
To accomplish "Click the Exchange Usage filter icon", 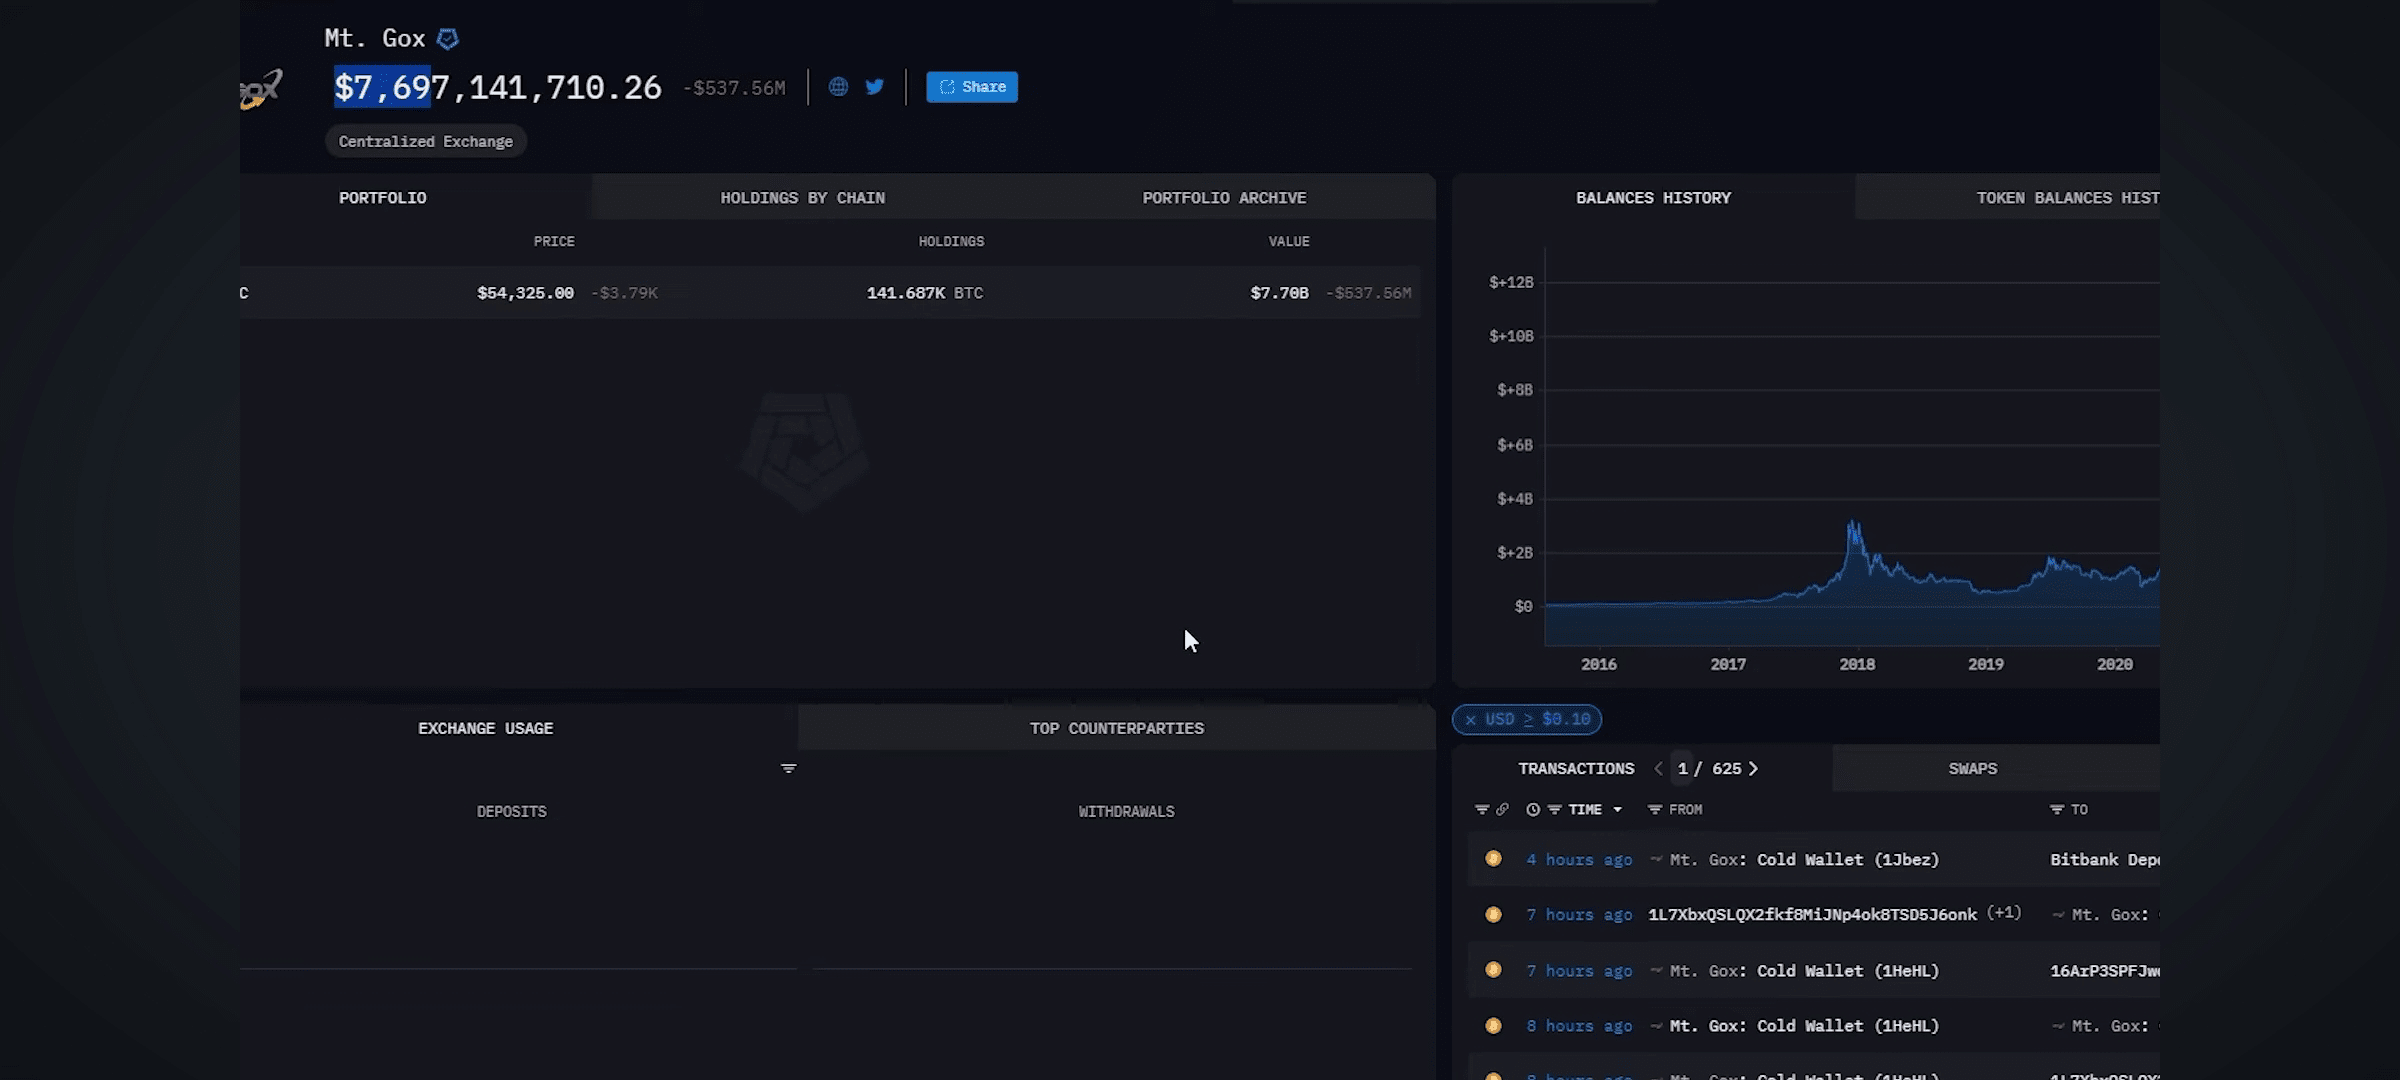I will coord(788,768).
